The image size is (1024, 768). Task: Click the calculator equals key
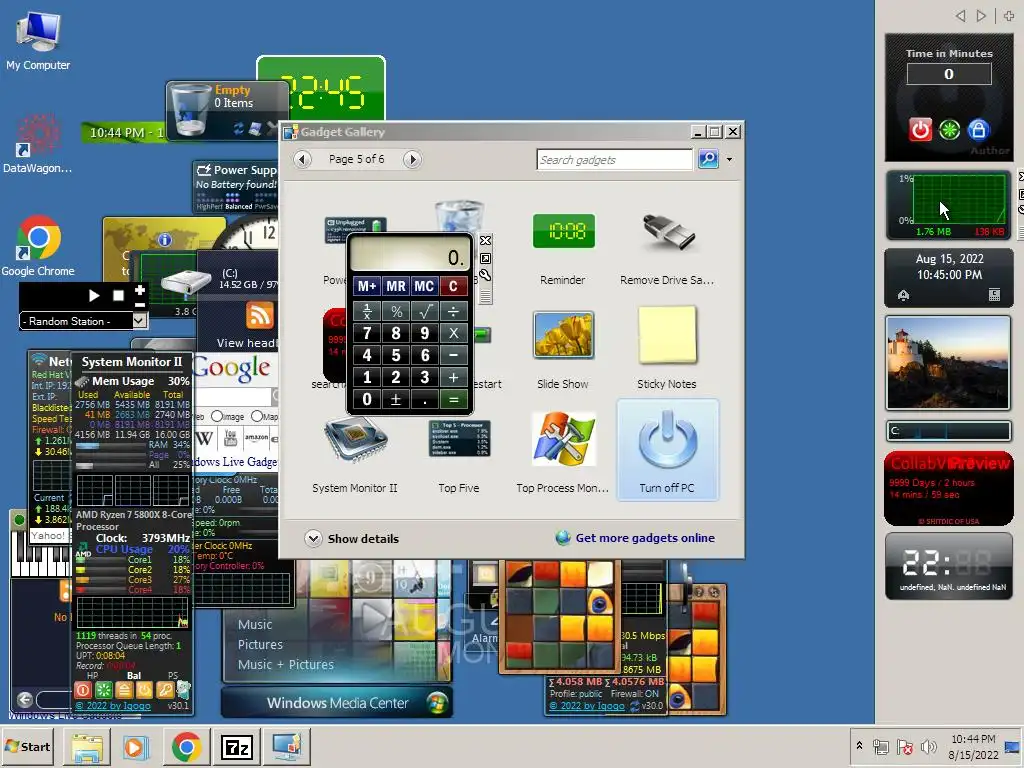pyautogui.click(x=453, y=399)
